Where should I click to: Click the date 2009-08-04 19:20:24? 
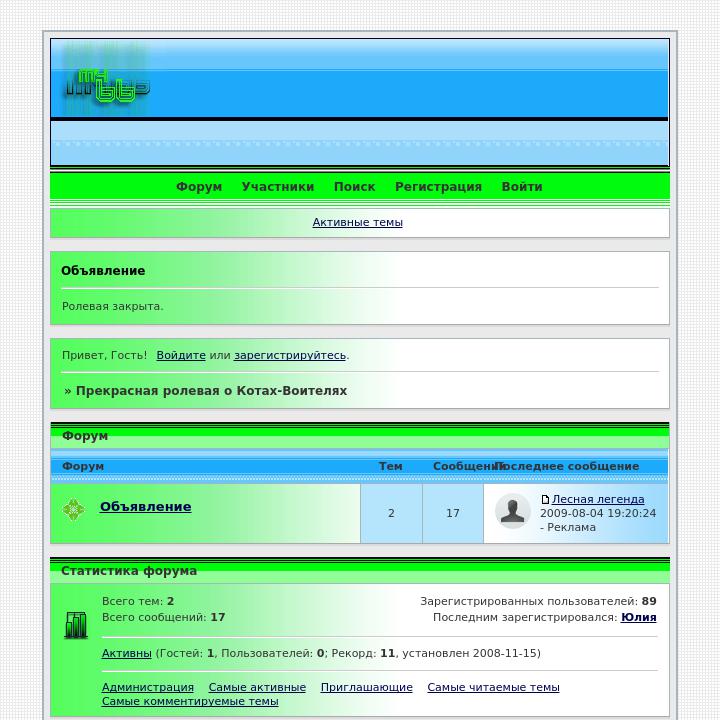pyautogui.click(x=598, y=513)
